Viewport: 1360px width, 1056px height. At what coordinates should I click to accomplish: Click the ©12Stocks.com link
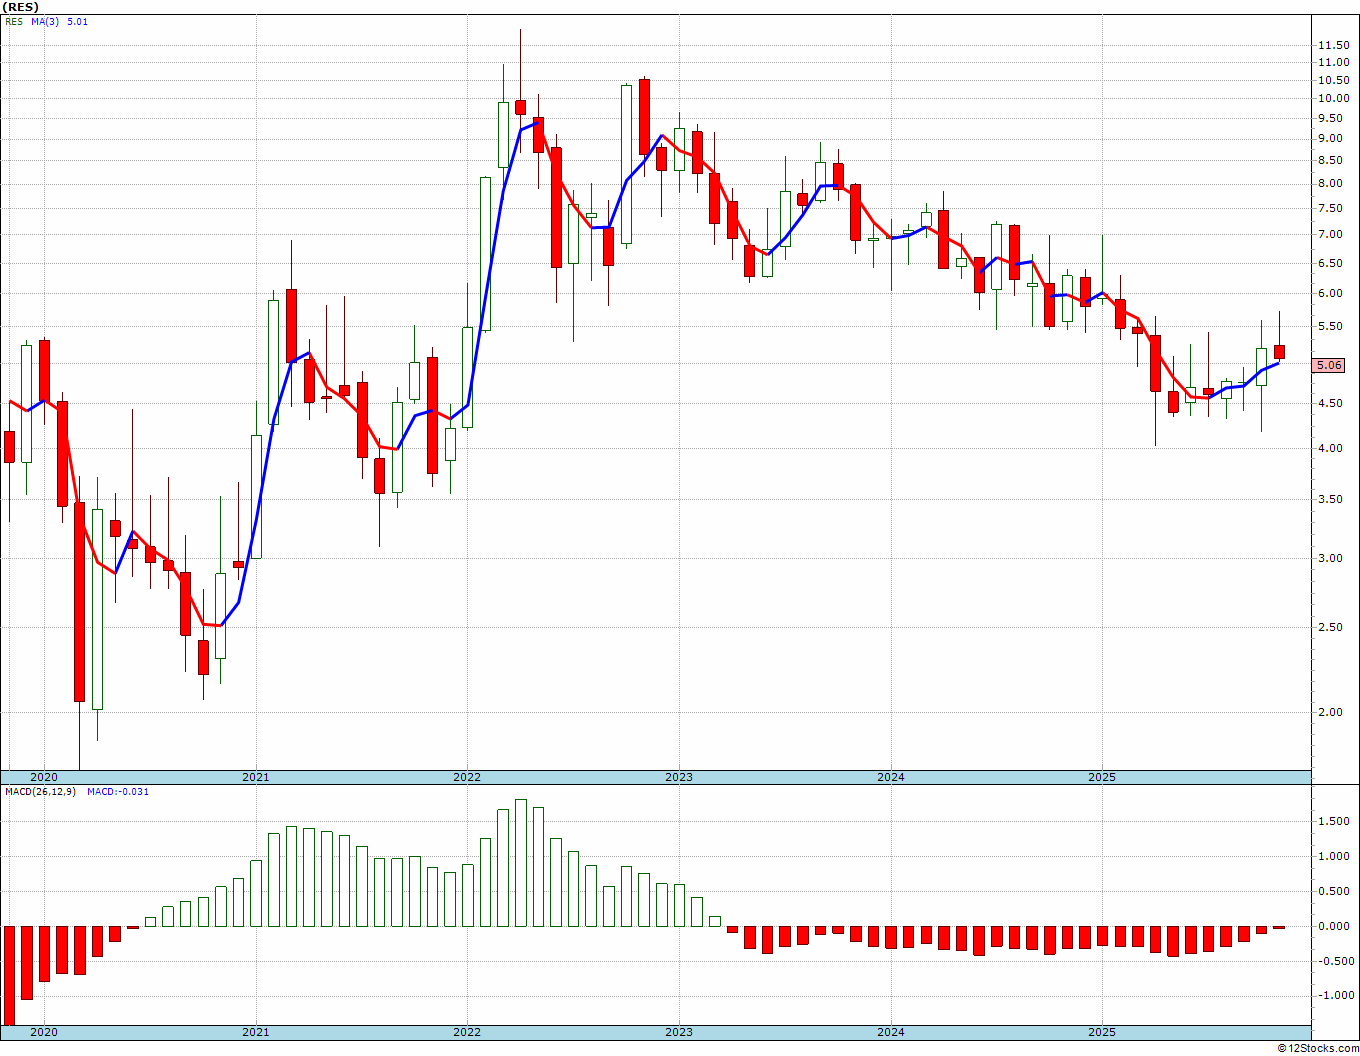pos(1317,1048)
